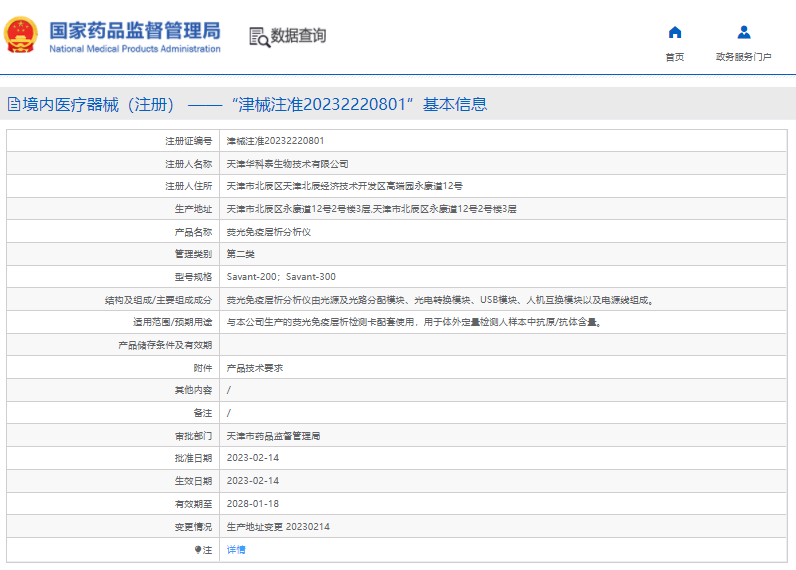Select expiry date 2028-01-18
The width and height of the screenshot is (796, 570).
click(253, 504)
